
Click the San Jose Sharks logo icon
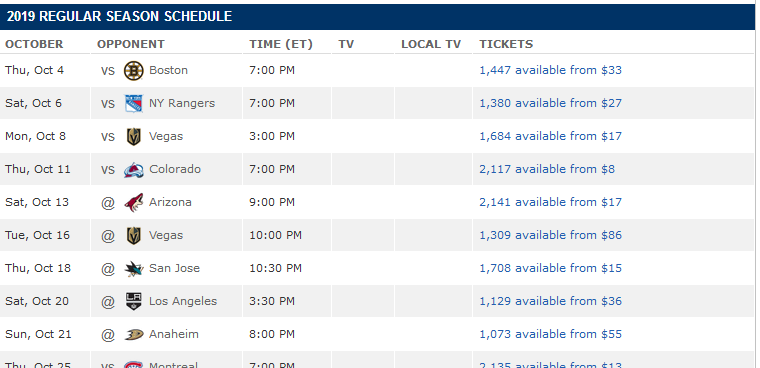point(133,269)
